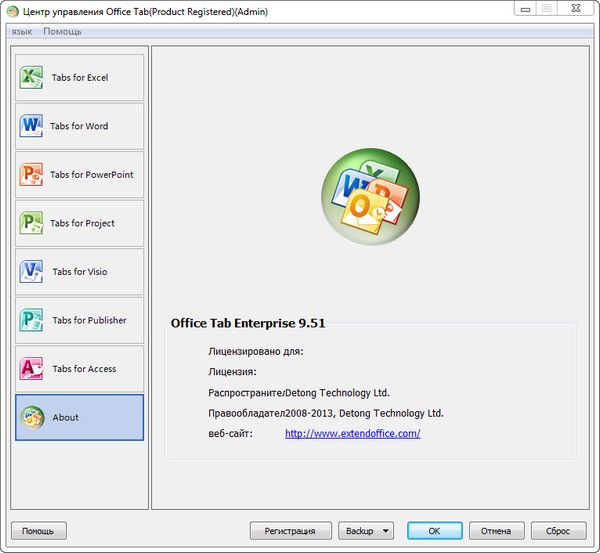Image resolution: width=600 pixels, height=553 pixels.
Task: Close the Office Tab window
Action: click(x=576, y=8)
